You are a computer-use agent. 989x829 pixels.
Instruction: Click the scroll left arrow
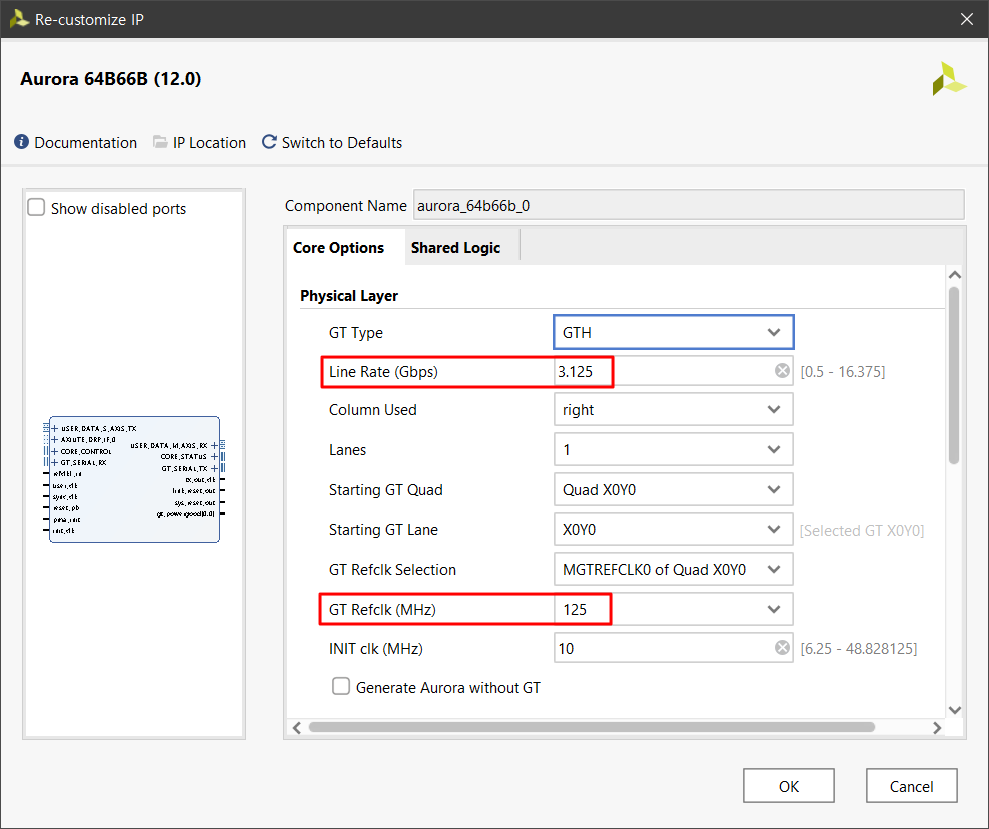[x=296, y=727]
